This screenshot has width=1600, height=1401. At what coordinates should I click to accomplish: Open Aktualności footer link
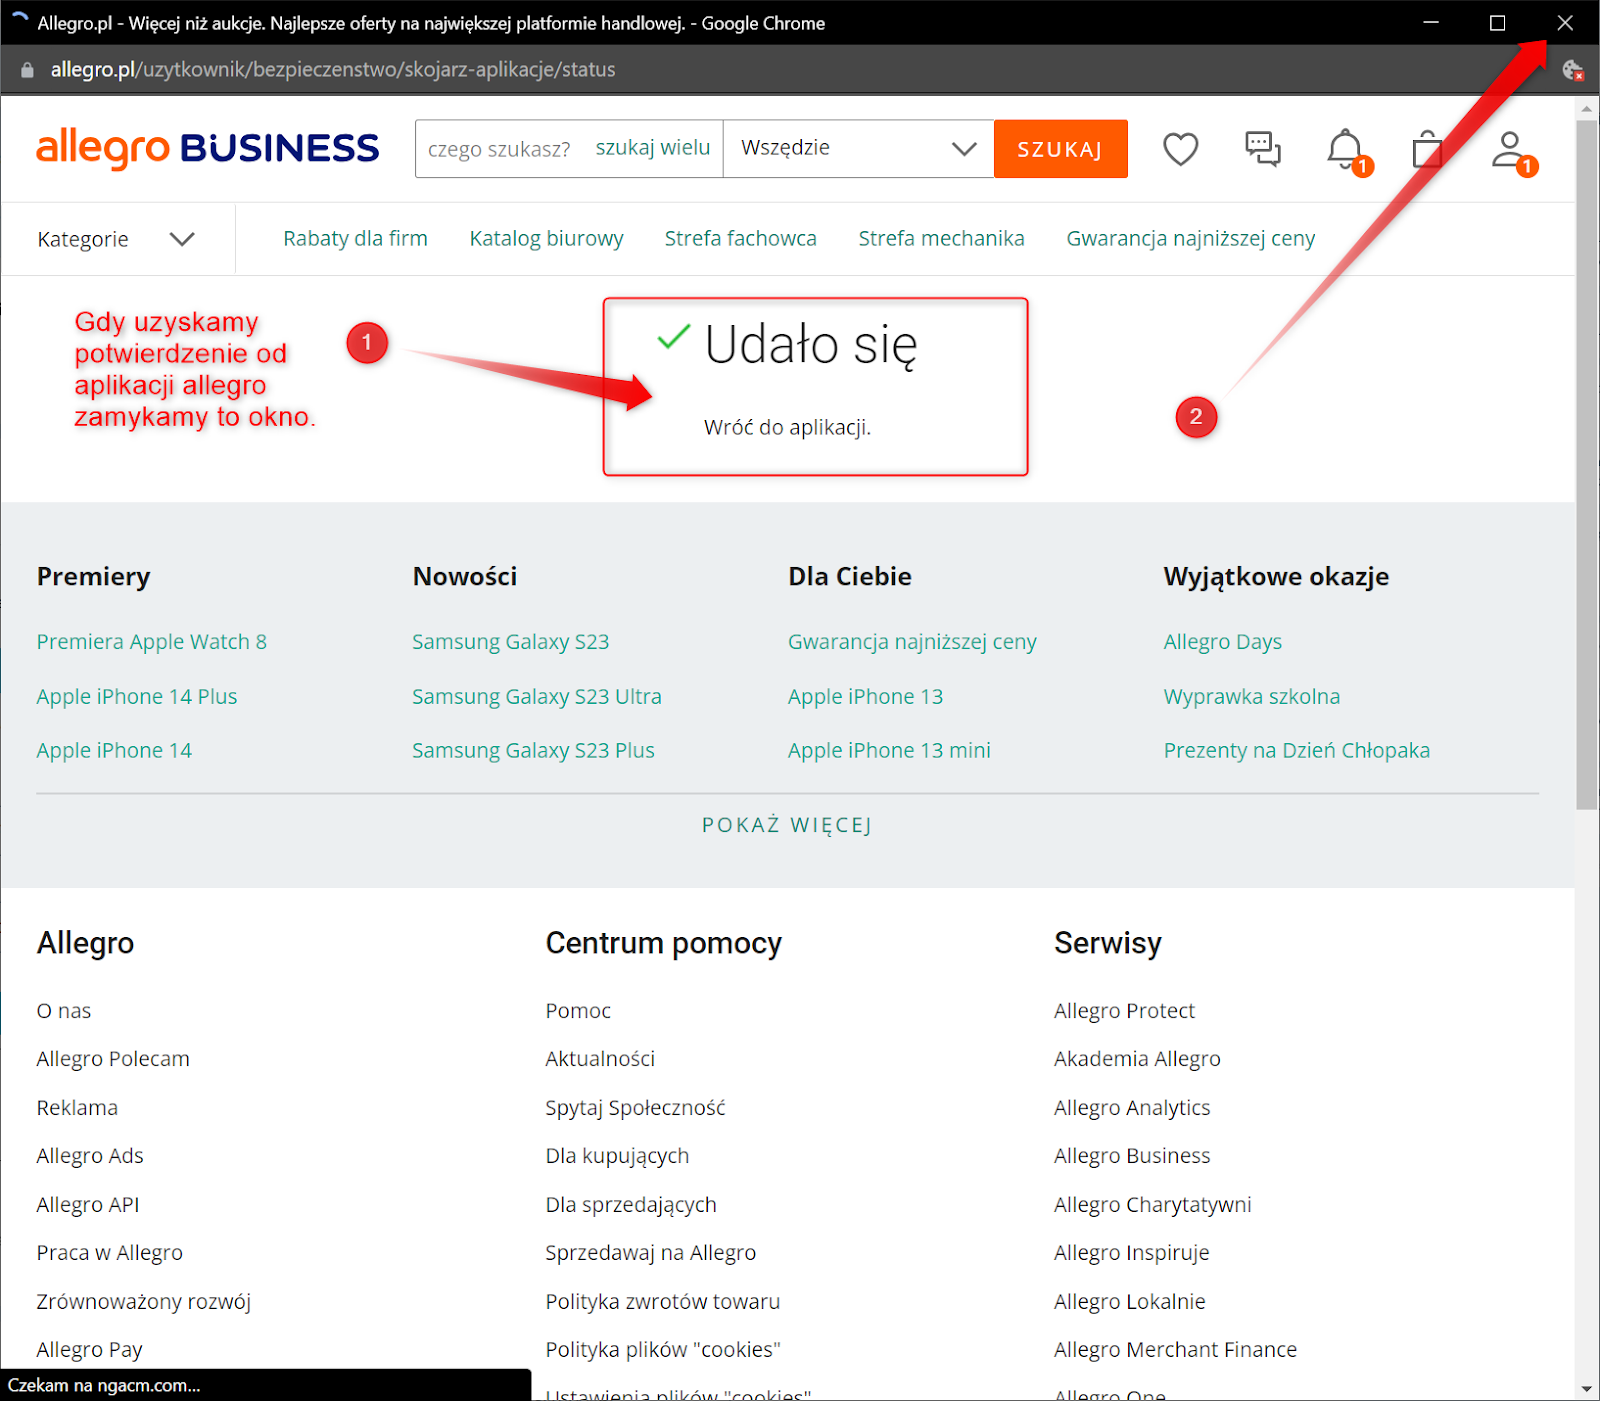[600, 1059]
